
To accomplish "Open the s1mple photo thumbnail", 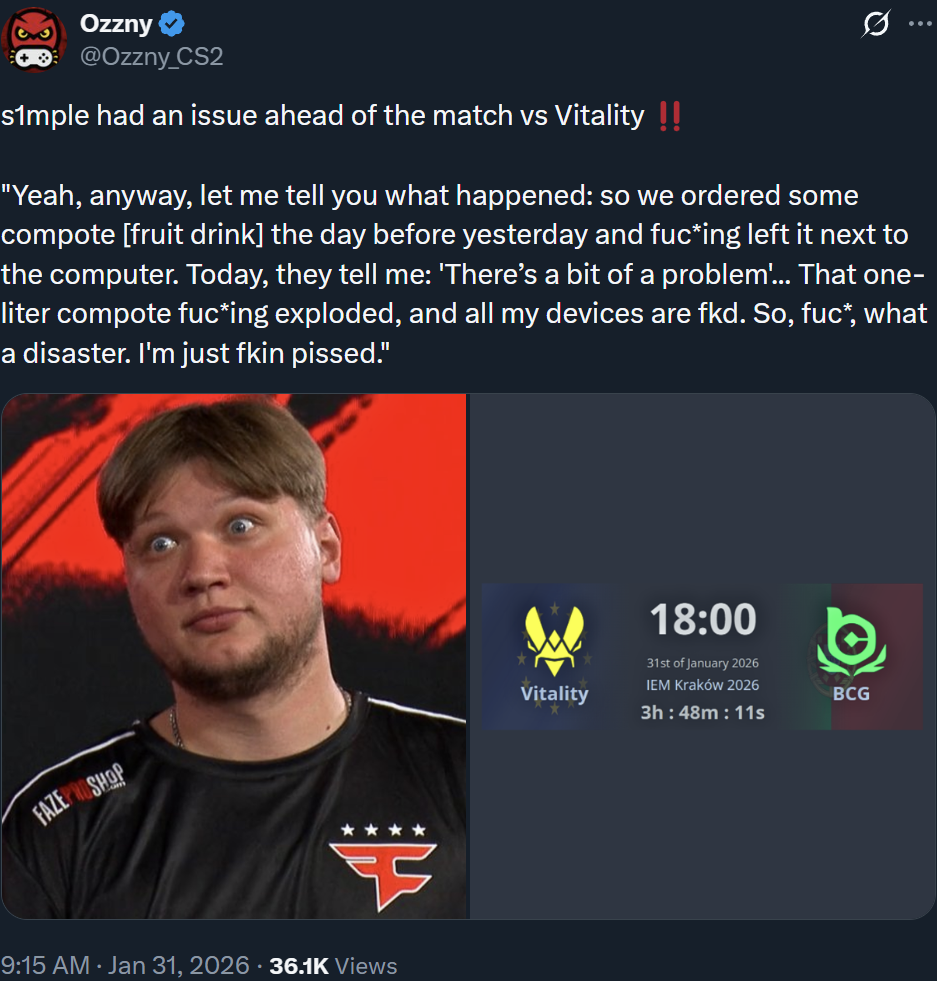I will tap(234, 656).
